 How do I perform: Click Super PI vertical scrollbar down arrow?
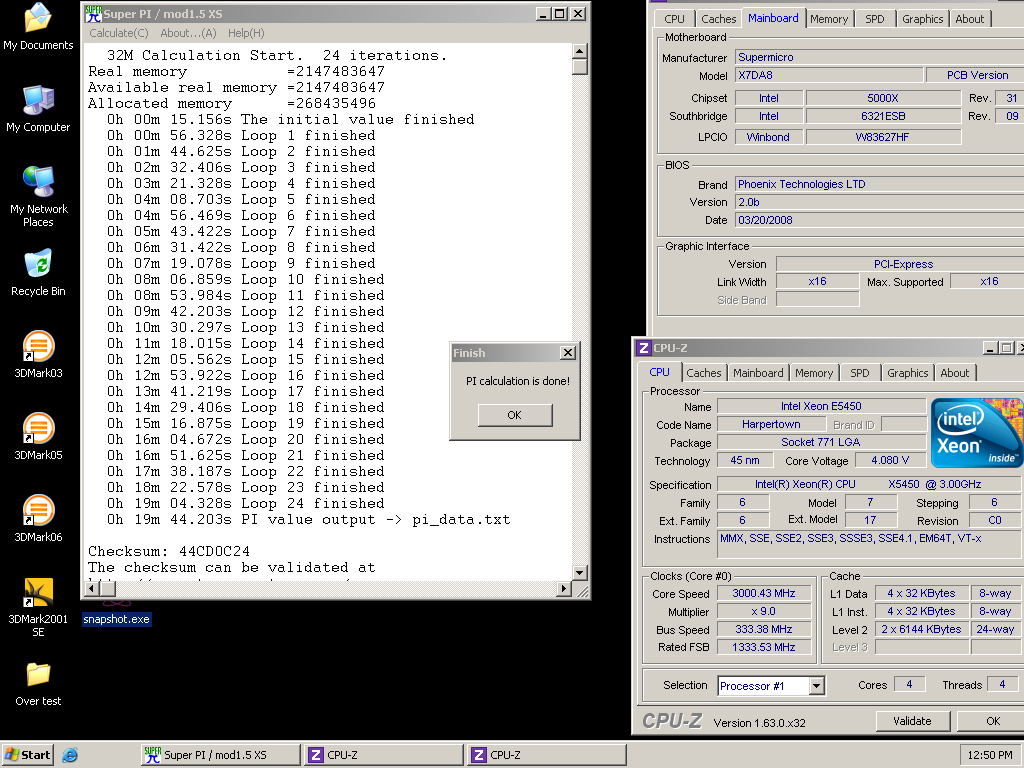[579, 573]
